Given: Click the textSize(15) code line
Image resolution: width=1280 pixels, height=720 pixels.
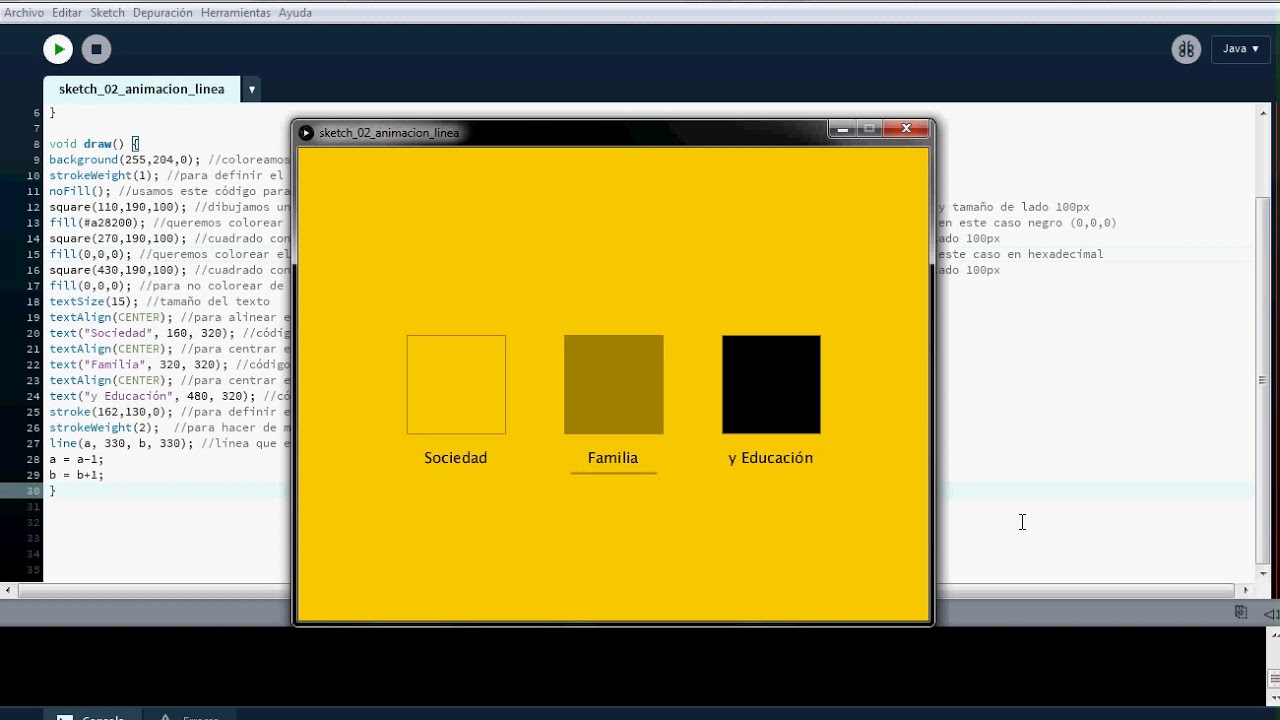Looking at the screenshot, I should click(159, 302).
